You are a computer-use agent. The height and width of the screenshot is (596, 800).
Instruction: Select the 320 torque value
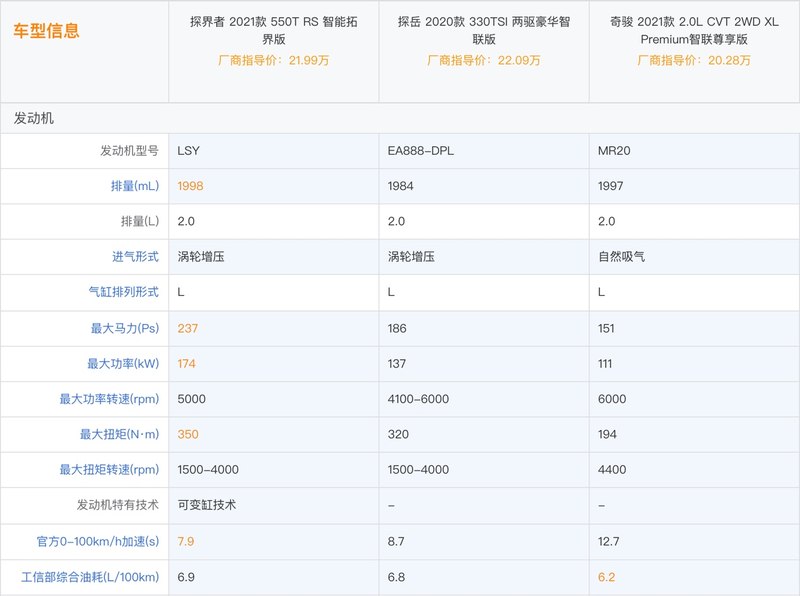pos(398,434)
